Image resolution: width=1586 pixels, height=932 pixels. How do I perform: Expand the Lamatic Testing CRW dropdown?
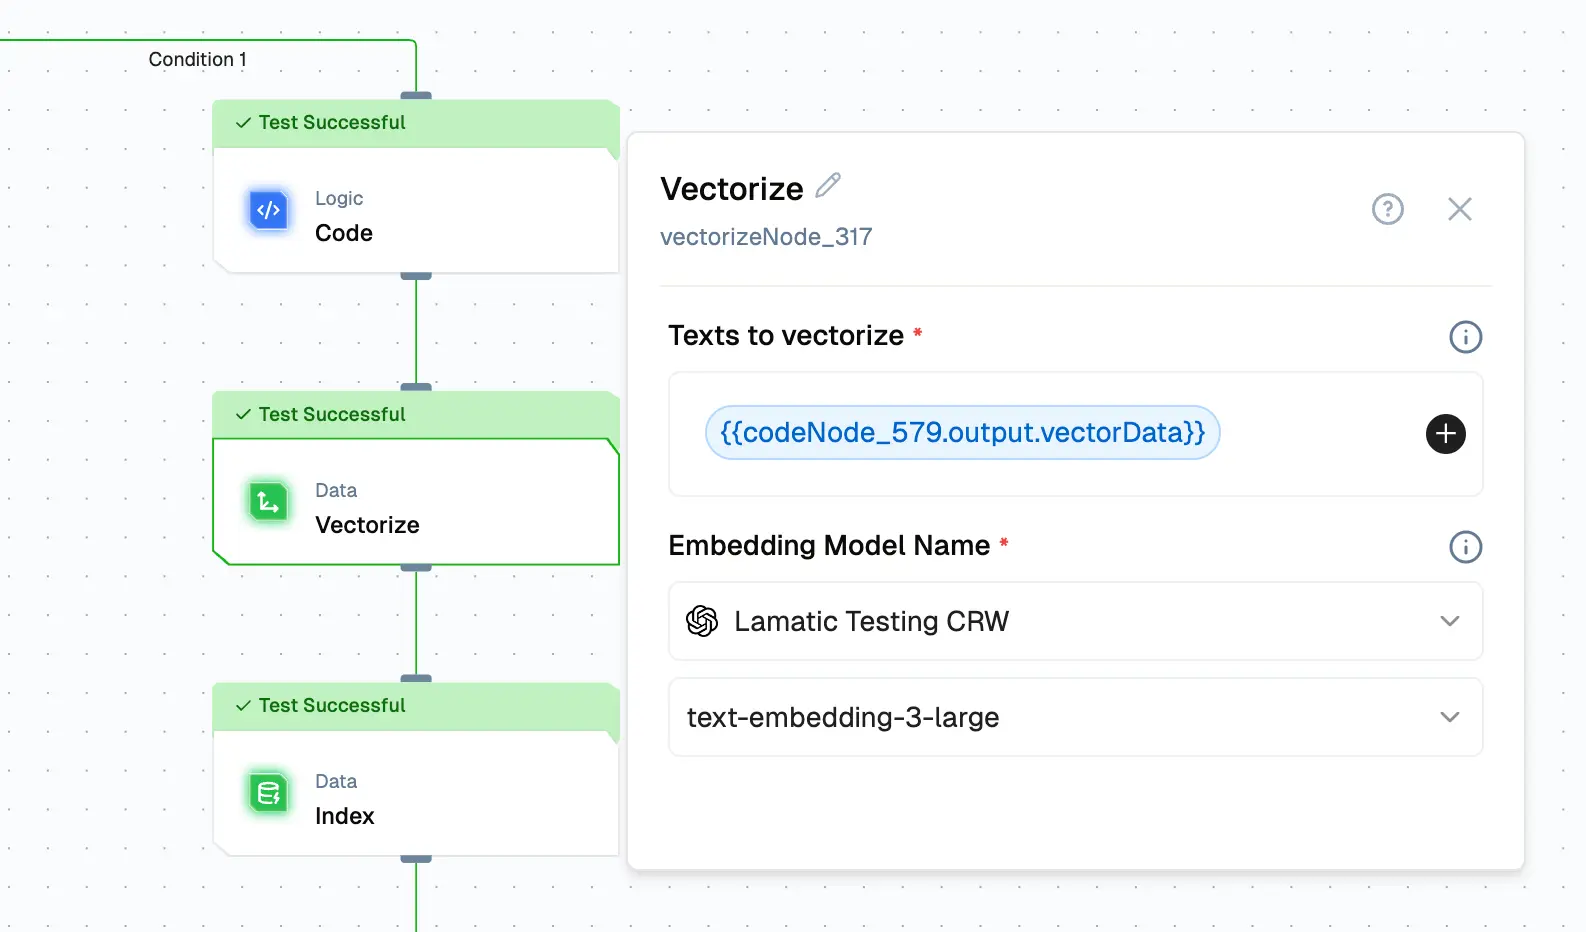[x=1074, y=621]
